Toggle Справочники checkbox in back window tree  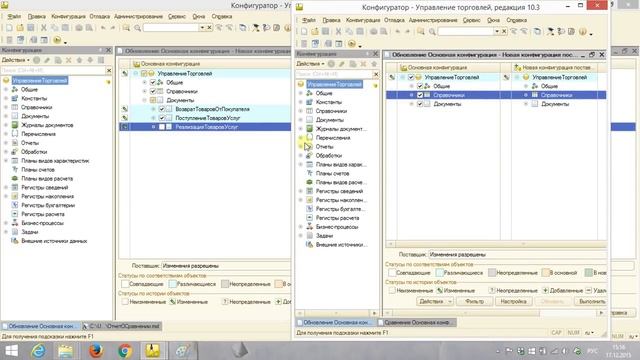pos(153,91)
